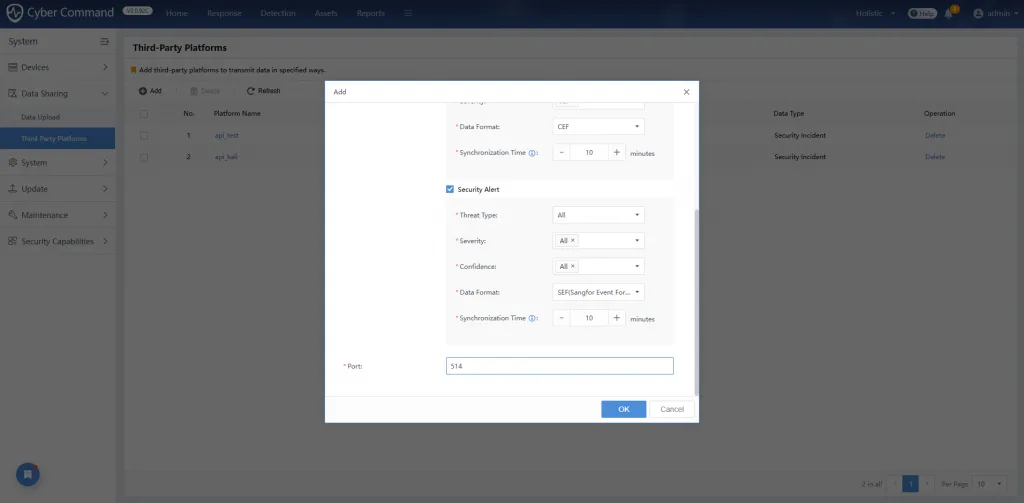
Task: Click the Update sidebar icon
Action: (x=12, y=189)
